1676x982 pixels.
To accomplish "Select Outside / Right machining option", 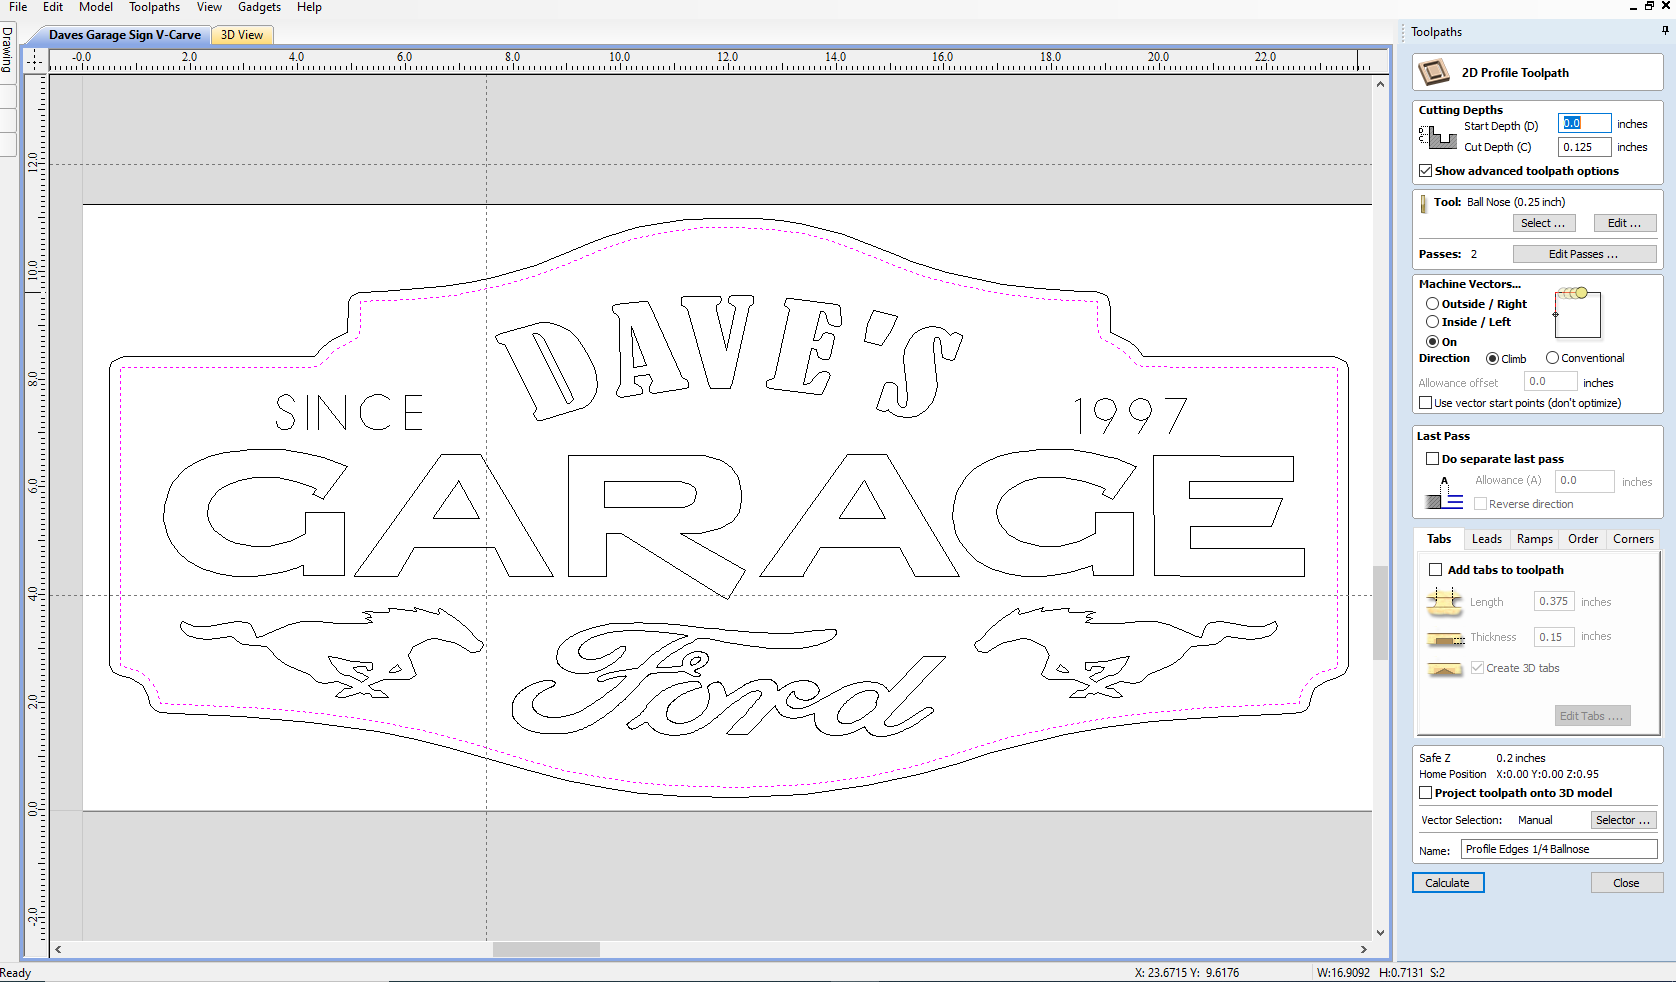I will coord(1432,304).
